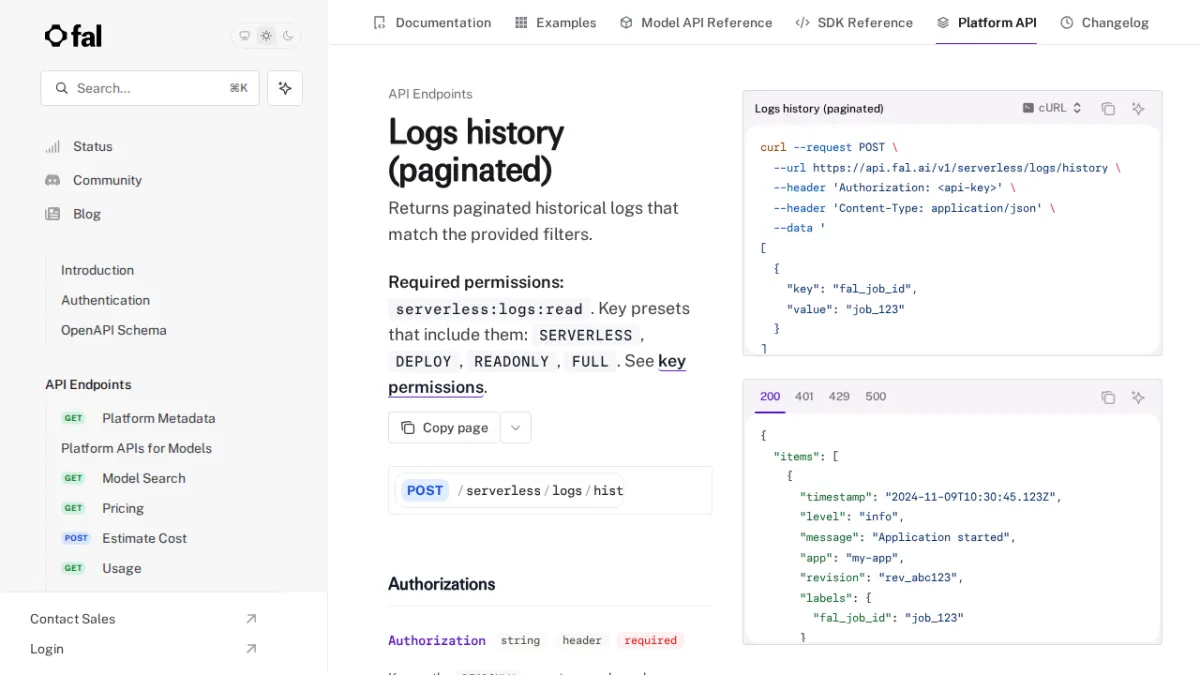
Task: Open the cURL language dropdown
Action: pyautogui.click(x=1052, y=108)
